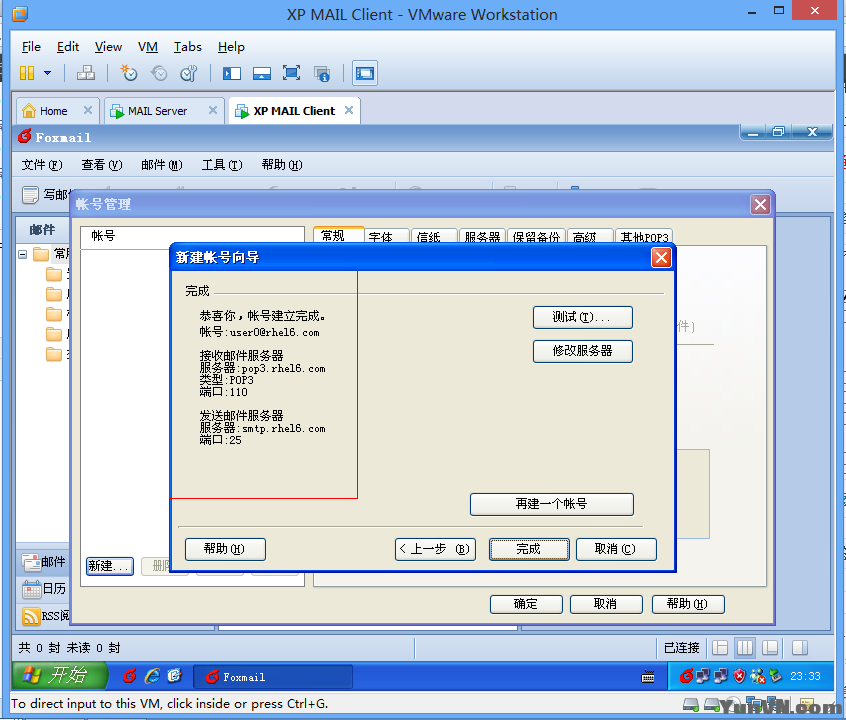Close the Home tab
The image size is (846, 720).
88,110
